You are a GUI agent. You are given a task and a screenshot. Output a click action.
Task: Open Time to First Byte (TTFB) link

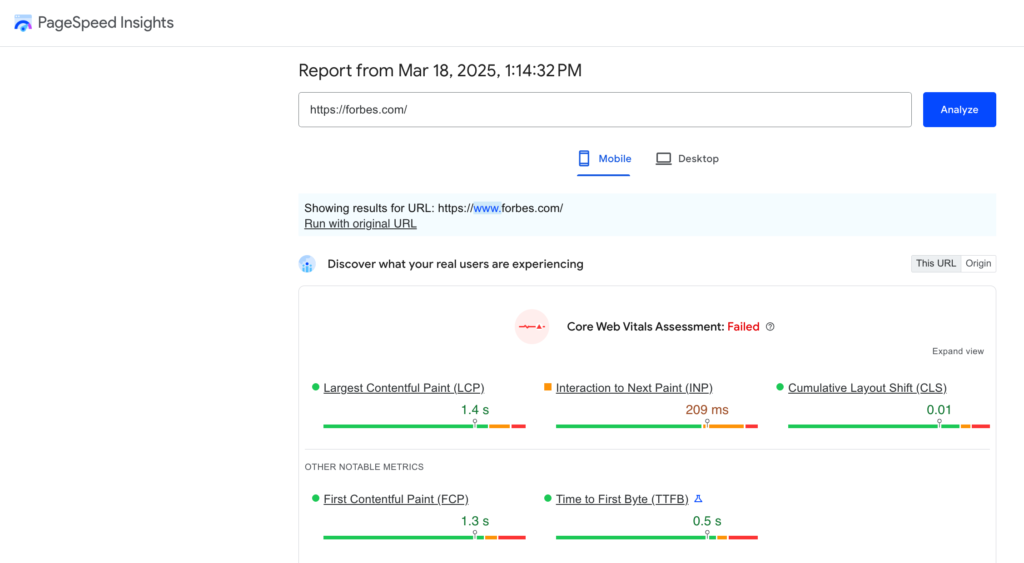click(x=622, y=499)
